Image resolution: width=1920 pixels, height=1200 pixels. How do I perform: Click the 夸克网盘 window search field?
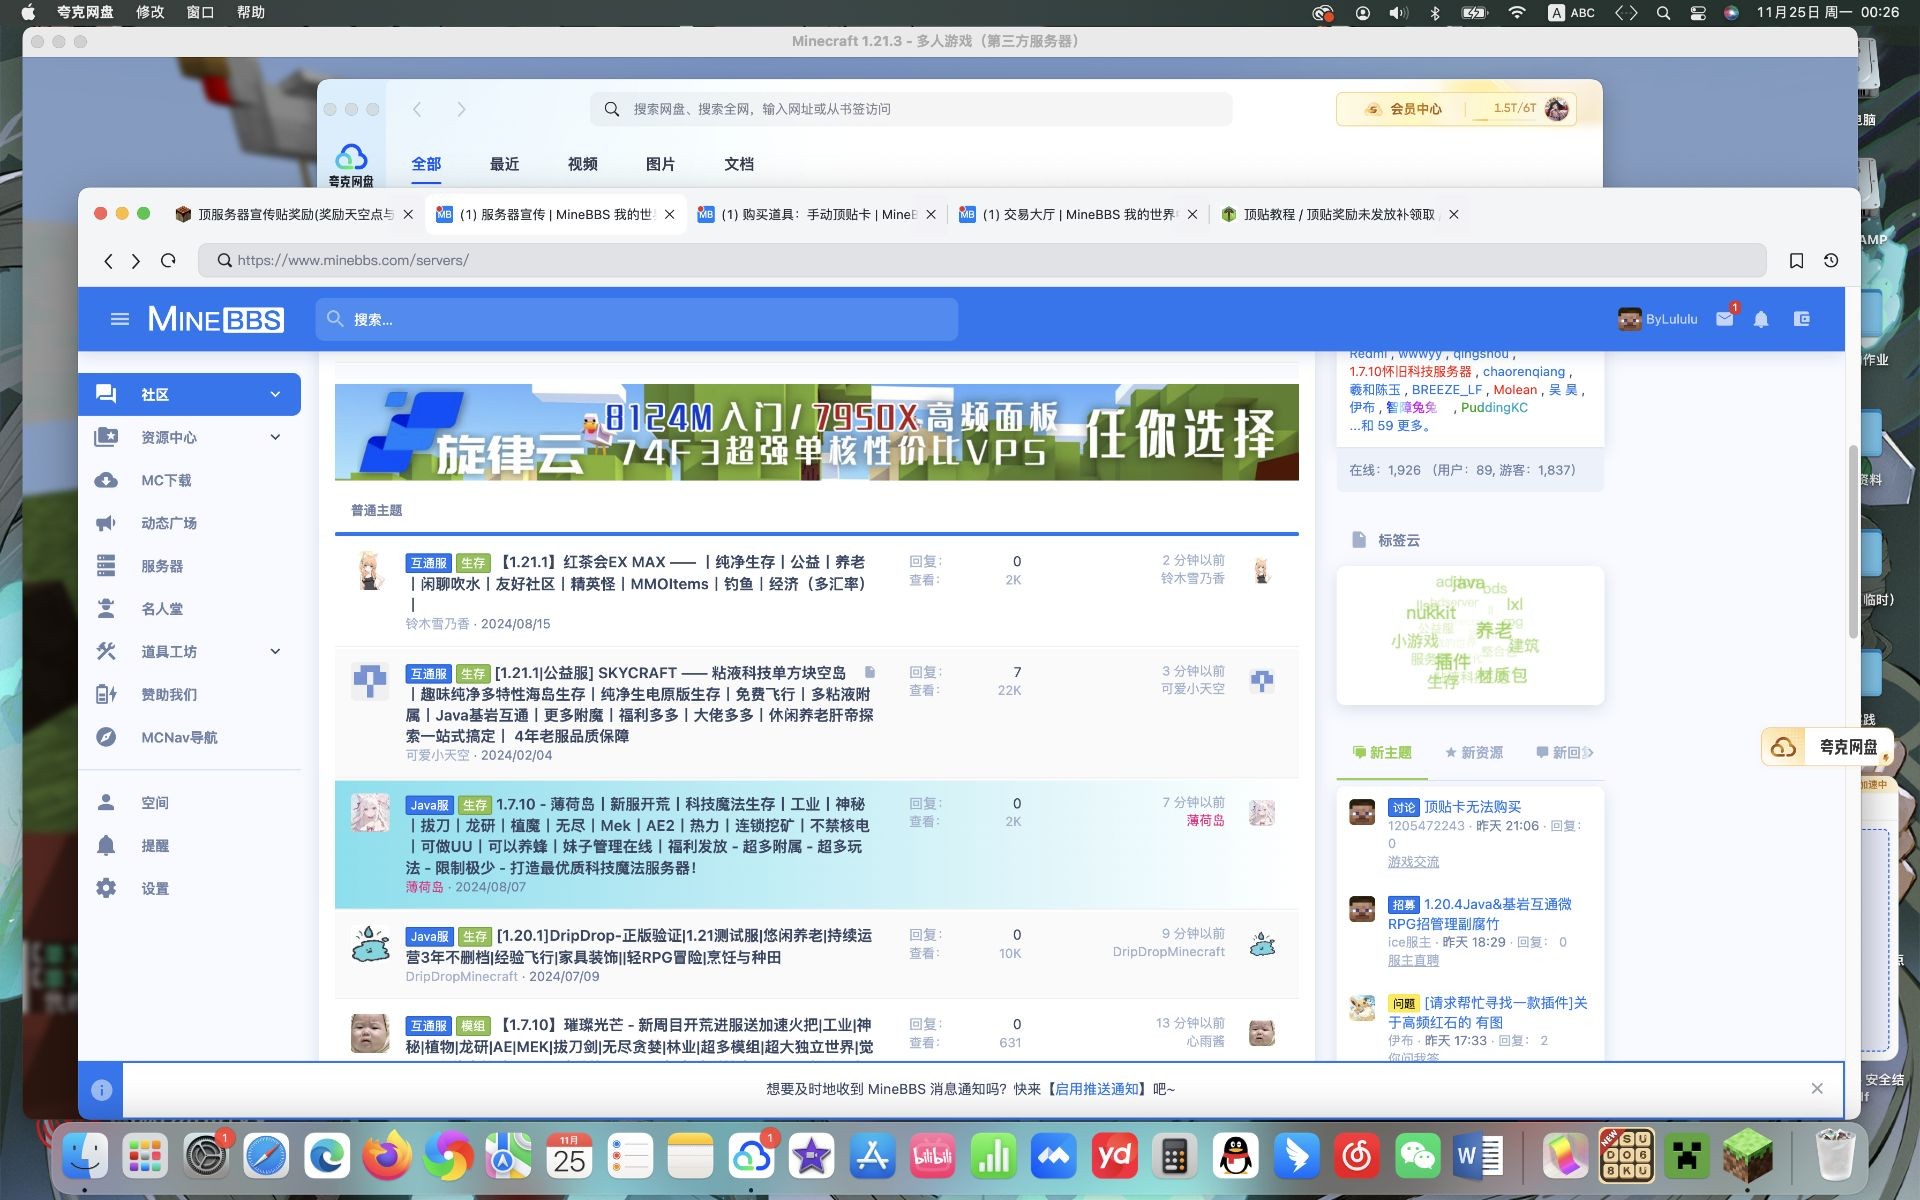[911, 109]
